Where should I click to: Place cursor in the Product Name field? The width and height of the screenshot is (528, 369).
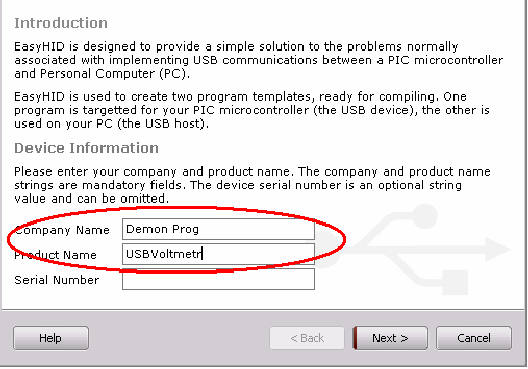point(218,254)
